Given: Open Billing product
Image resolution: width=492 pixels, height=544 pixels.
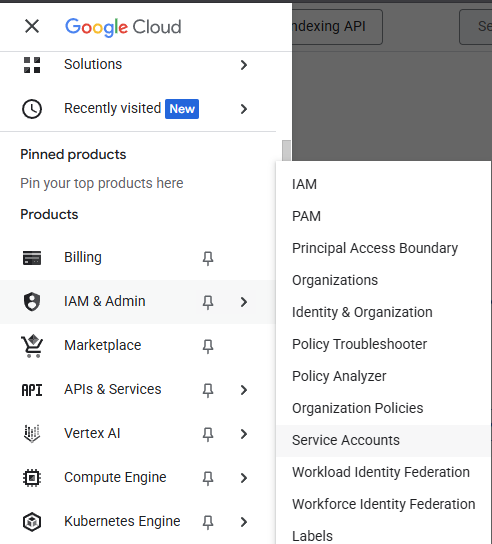Looking at the screenshot, I should coord(83,257).
